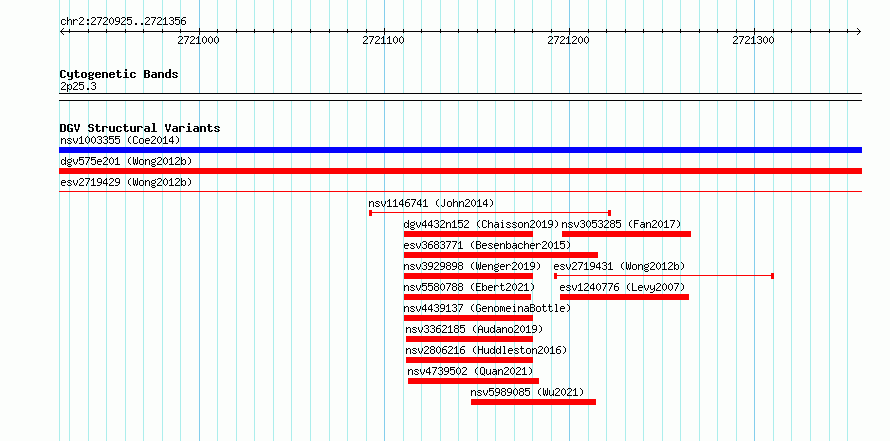The width and height of the screenshot is (890, 441).
Task: Click the DGV Structural Variants track title
Action: 140,128
